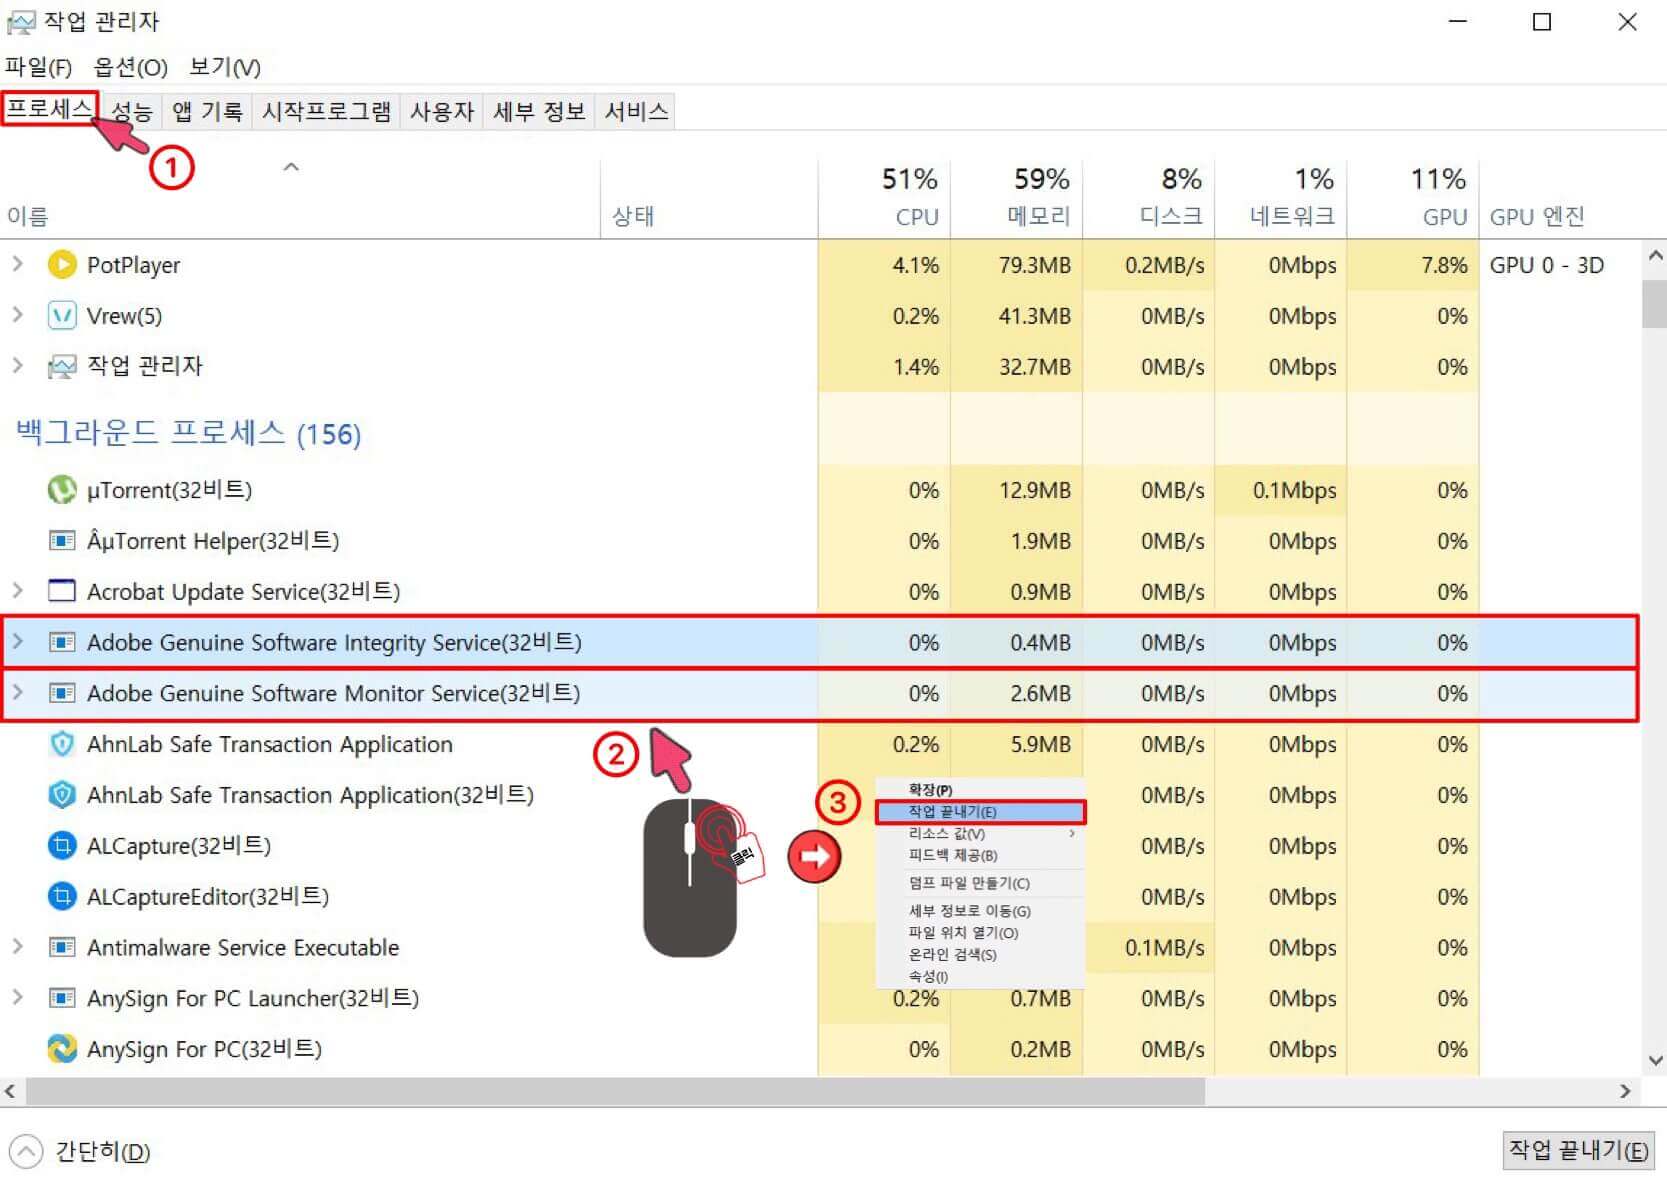Image resolution: width=1667 pixels, height=1189 pixels.
Task: Expand the 작업 관리자 process row
Action: pos(17,365)
